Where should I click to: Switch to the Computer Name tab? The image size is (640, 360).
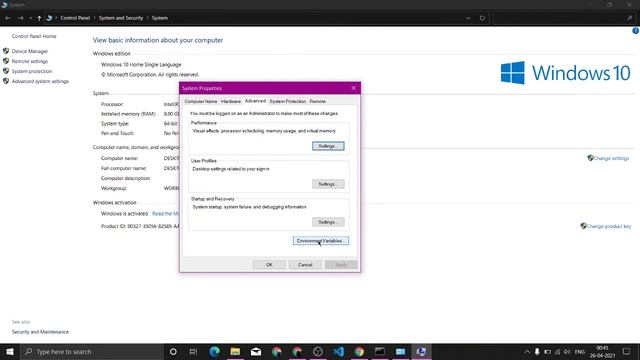pyautogui.click(x=201, y=101)
